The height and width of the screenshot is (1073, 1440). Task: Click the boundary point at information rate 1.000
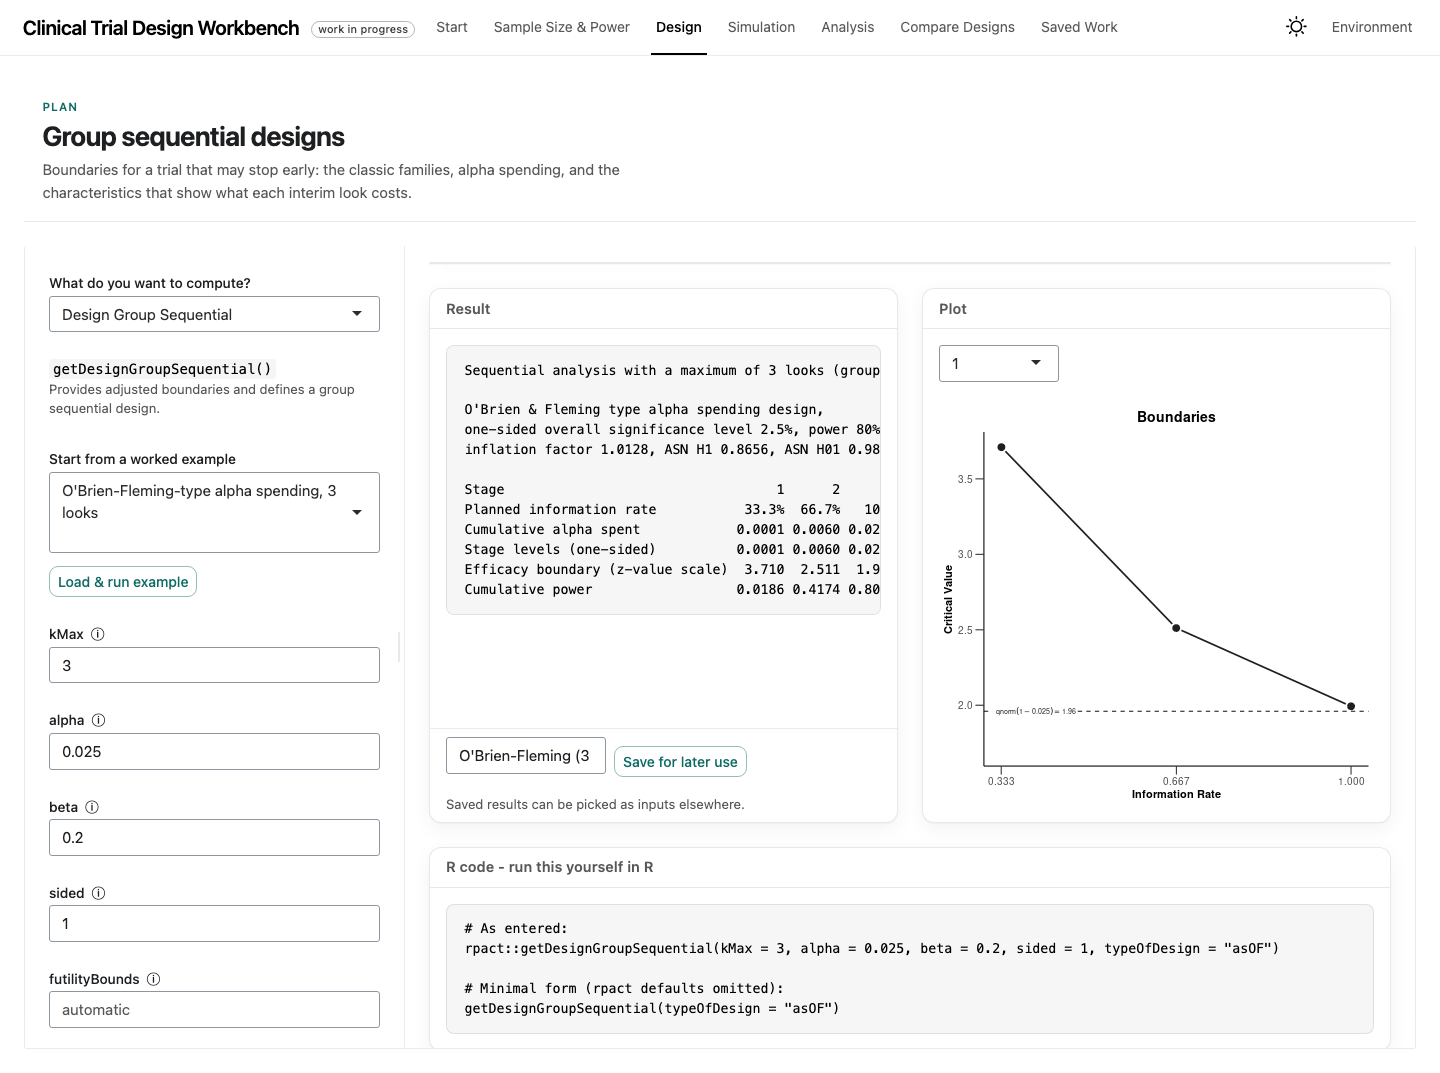1351,706
